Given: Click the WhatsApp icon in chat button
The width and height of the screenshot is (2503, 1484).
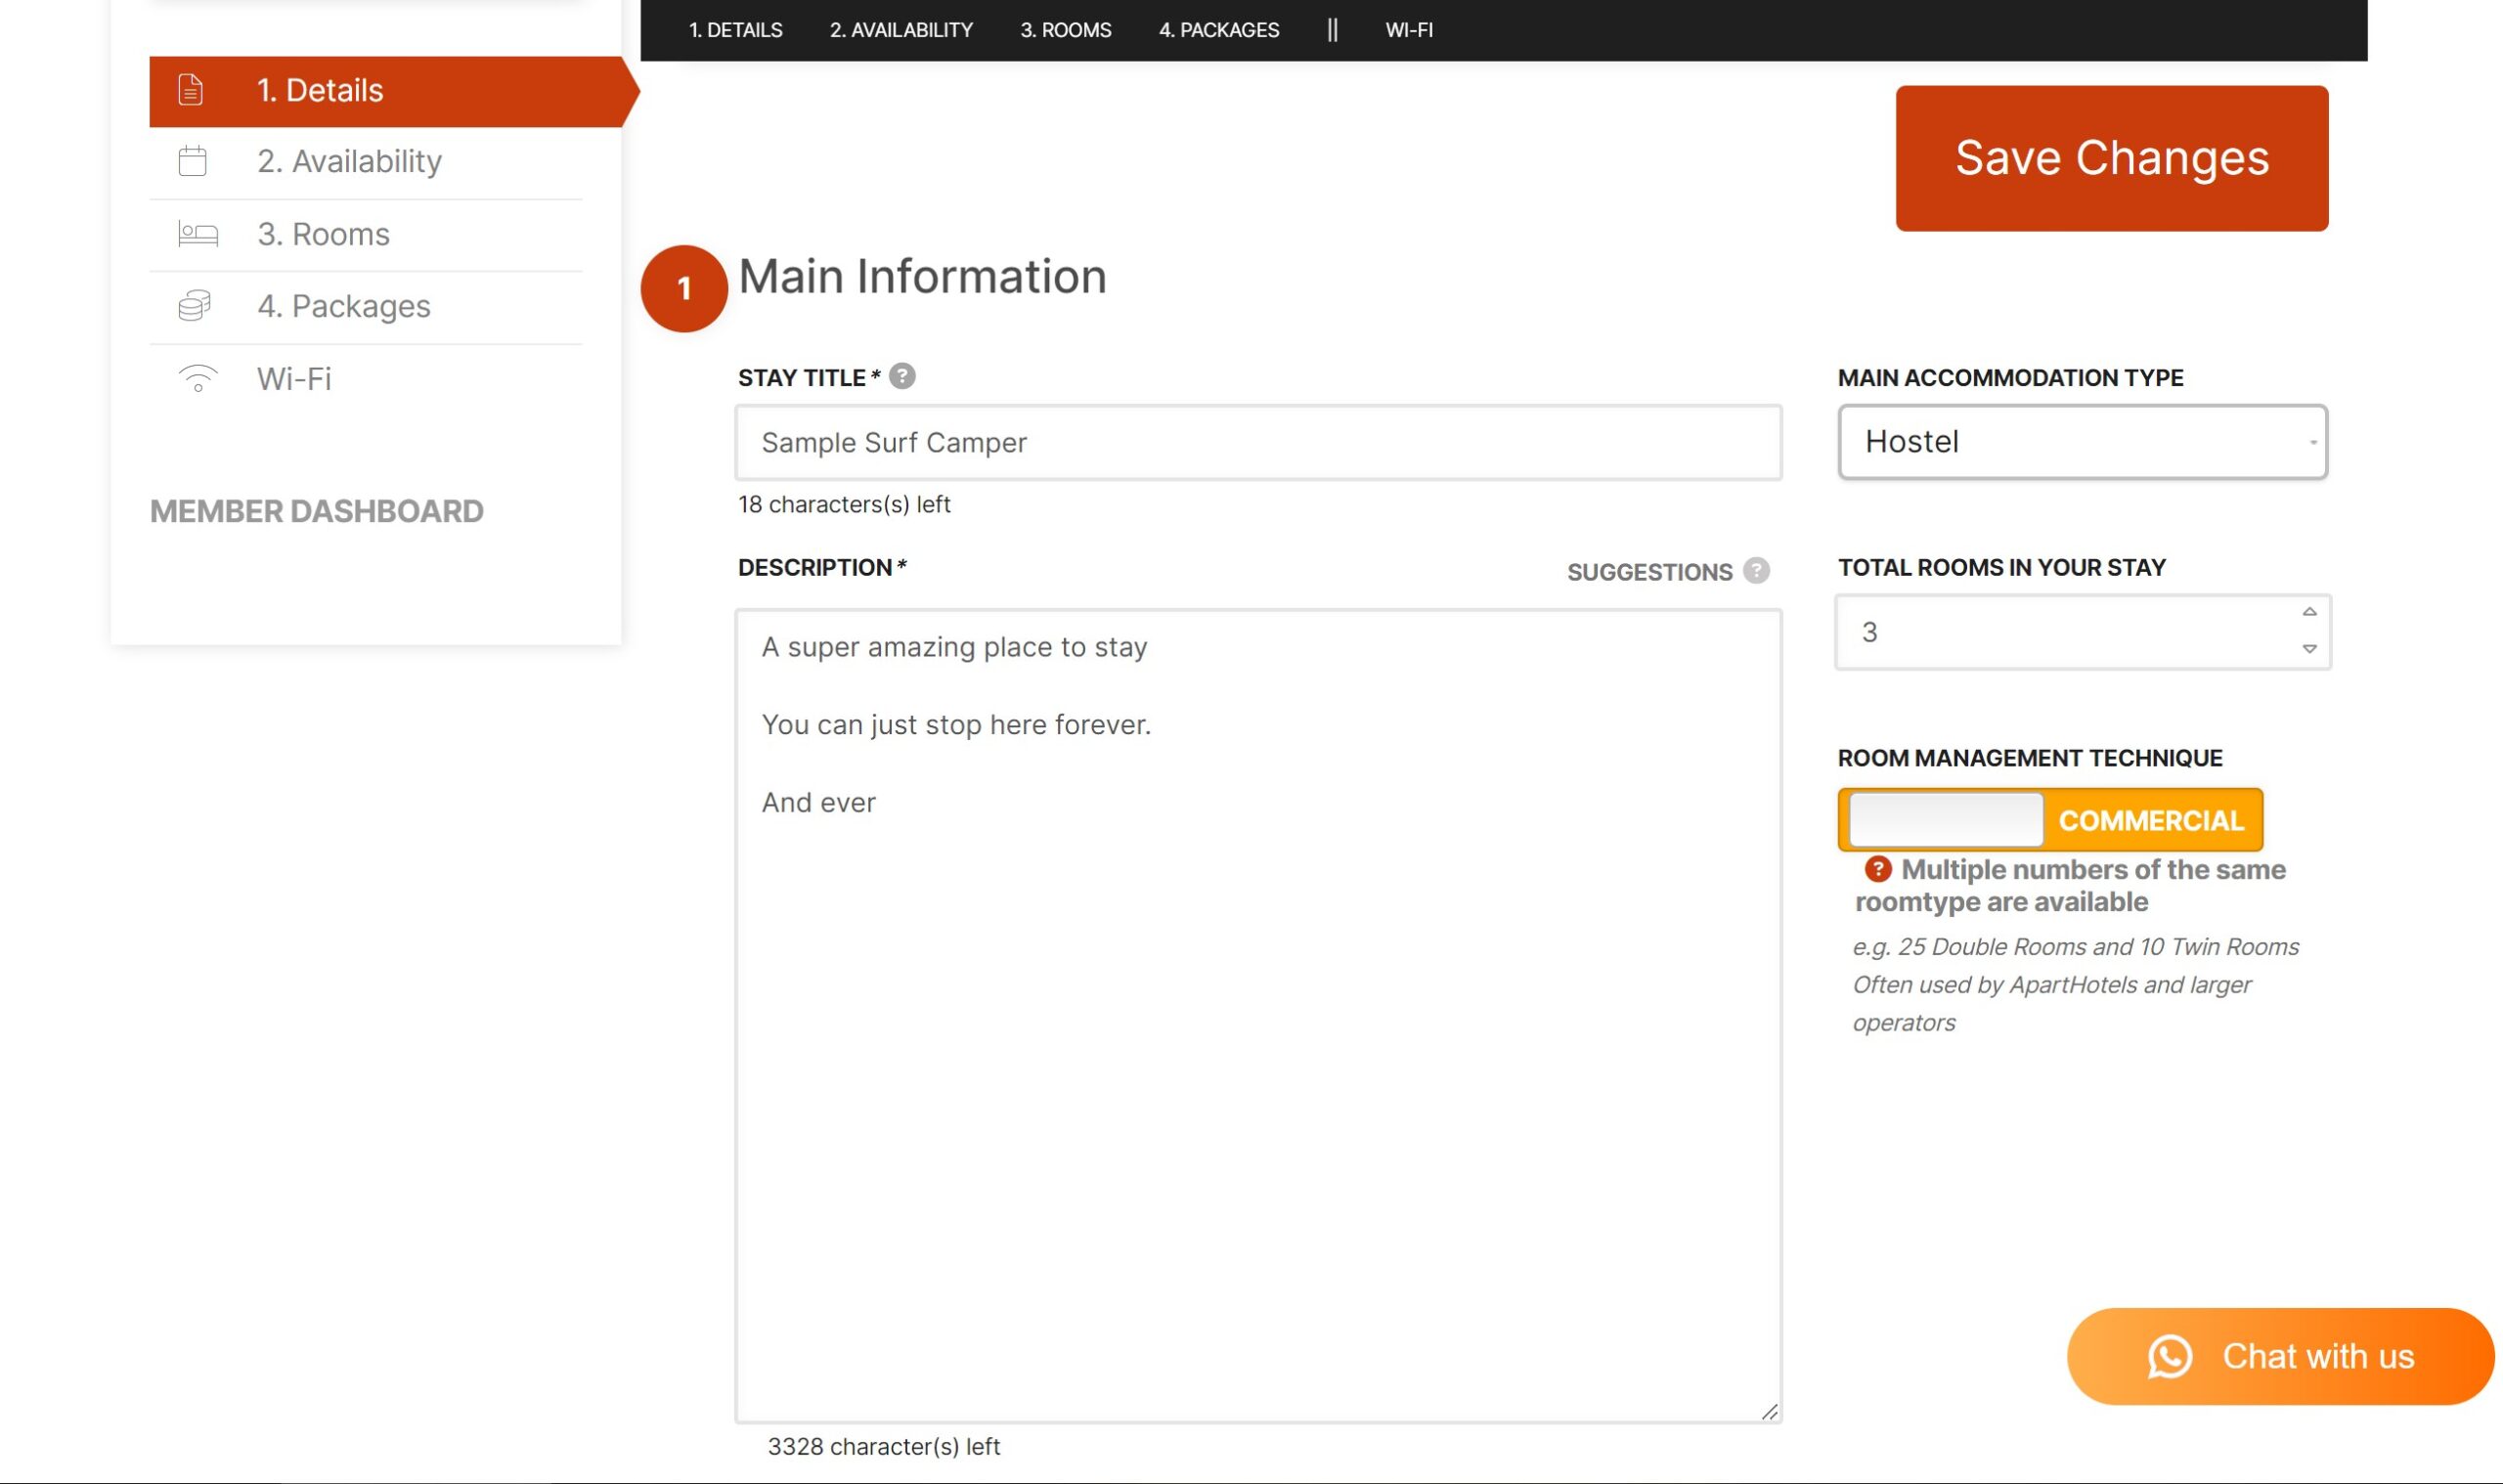Looking at the screenshot, I should tap(2168, 1356).
